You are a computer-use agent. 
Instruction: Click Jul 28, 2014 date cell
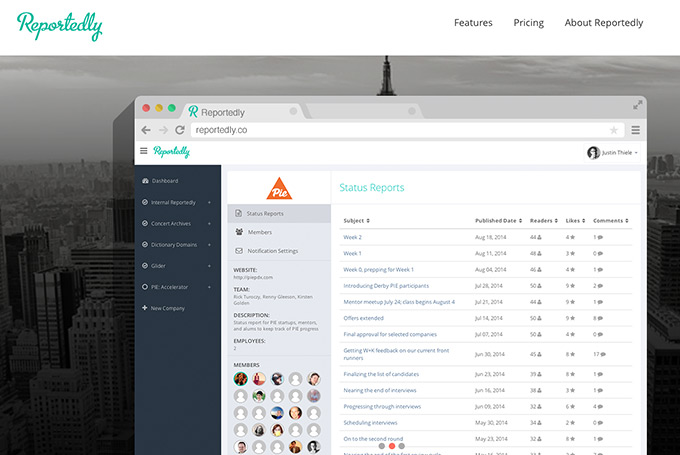[489, 286]
